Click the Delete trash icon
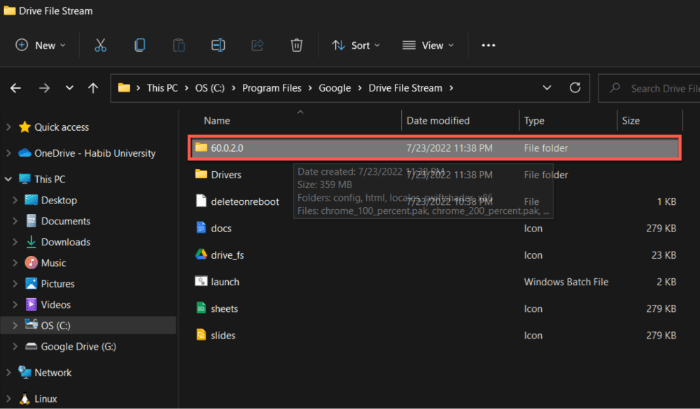The image size is (700, 409). point(296,45)
